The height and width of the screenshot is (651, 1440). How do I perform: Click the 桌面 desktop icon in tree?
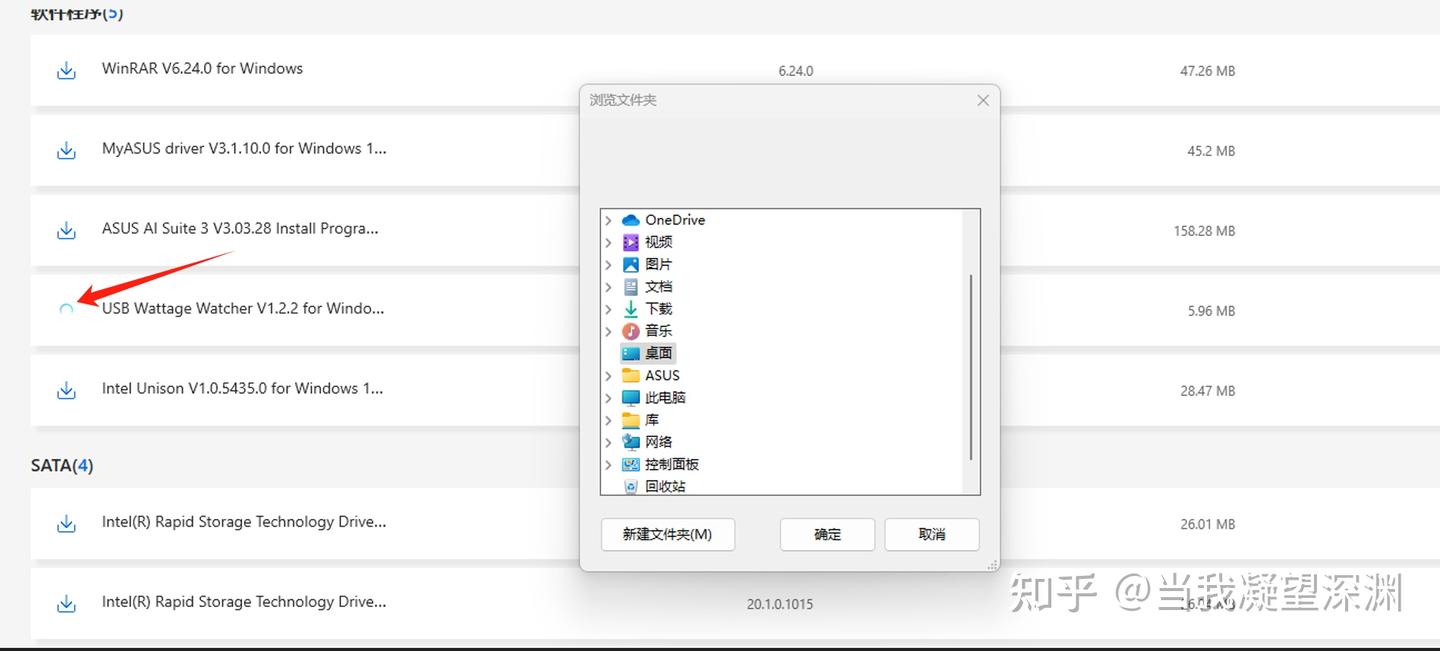(x=630, y=353)
